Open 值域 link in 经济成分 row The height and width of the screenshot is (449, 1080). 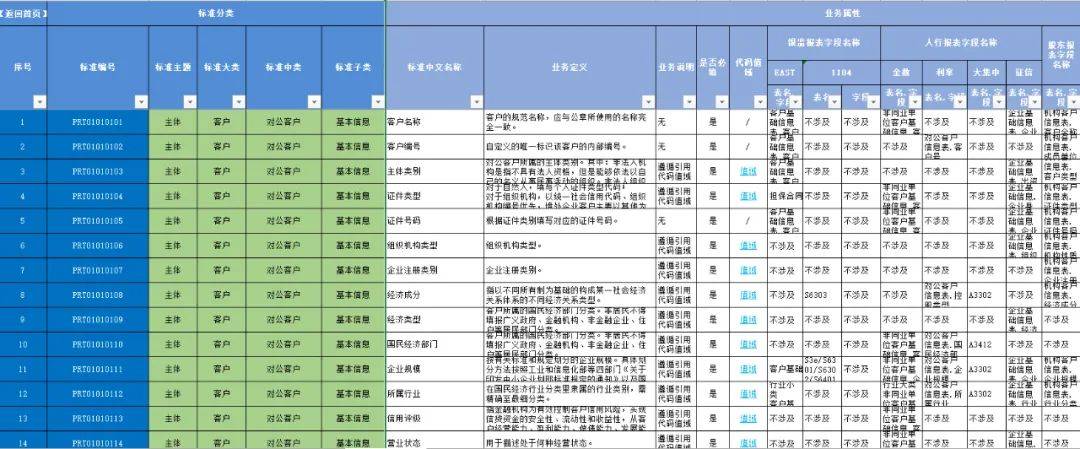click(748, 295)
